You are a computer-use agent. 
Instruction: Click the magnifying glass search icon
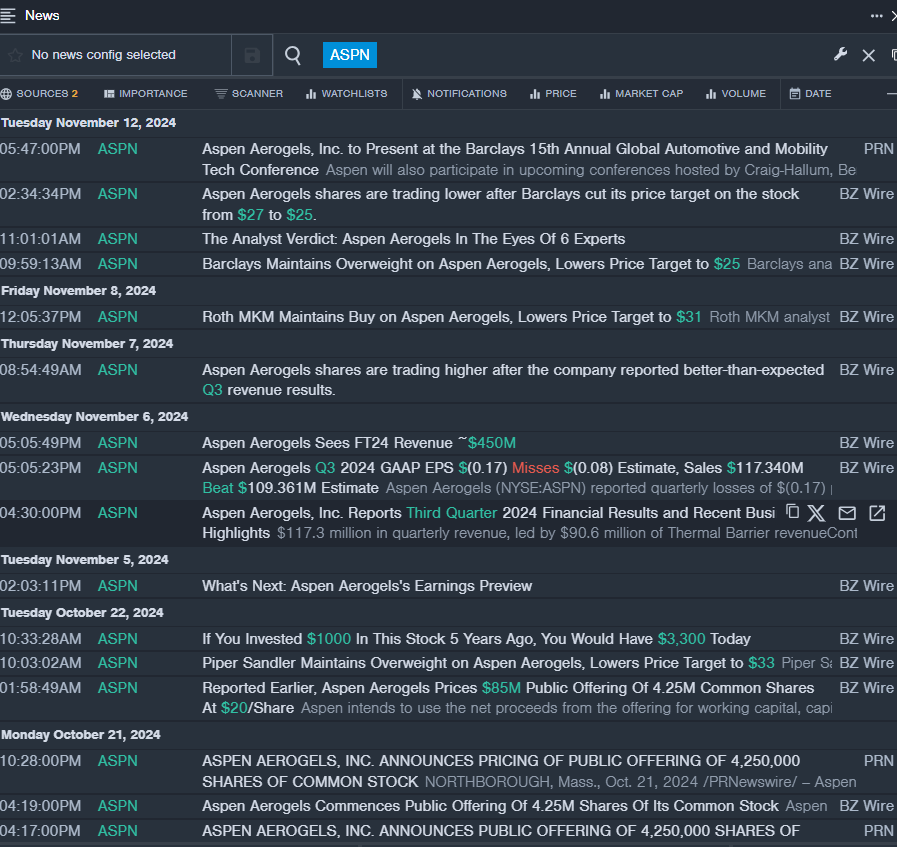(x=293, y=55)
